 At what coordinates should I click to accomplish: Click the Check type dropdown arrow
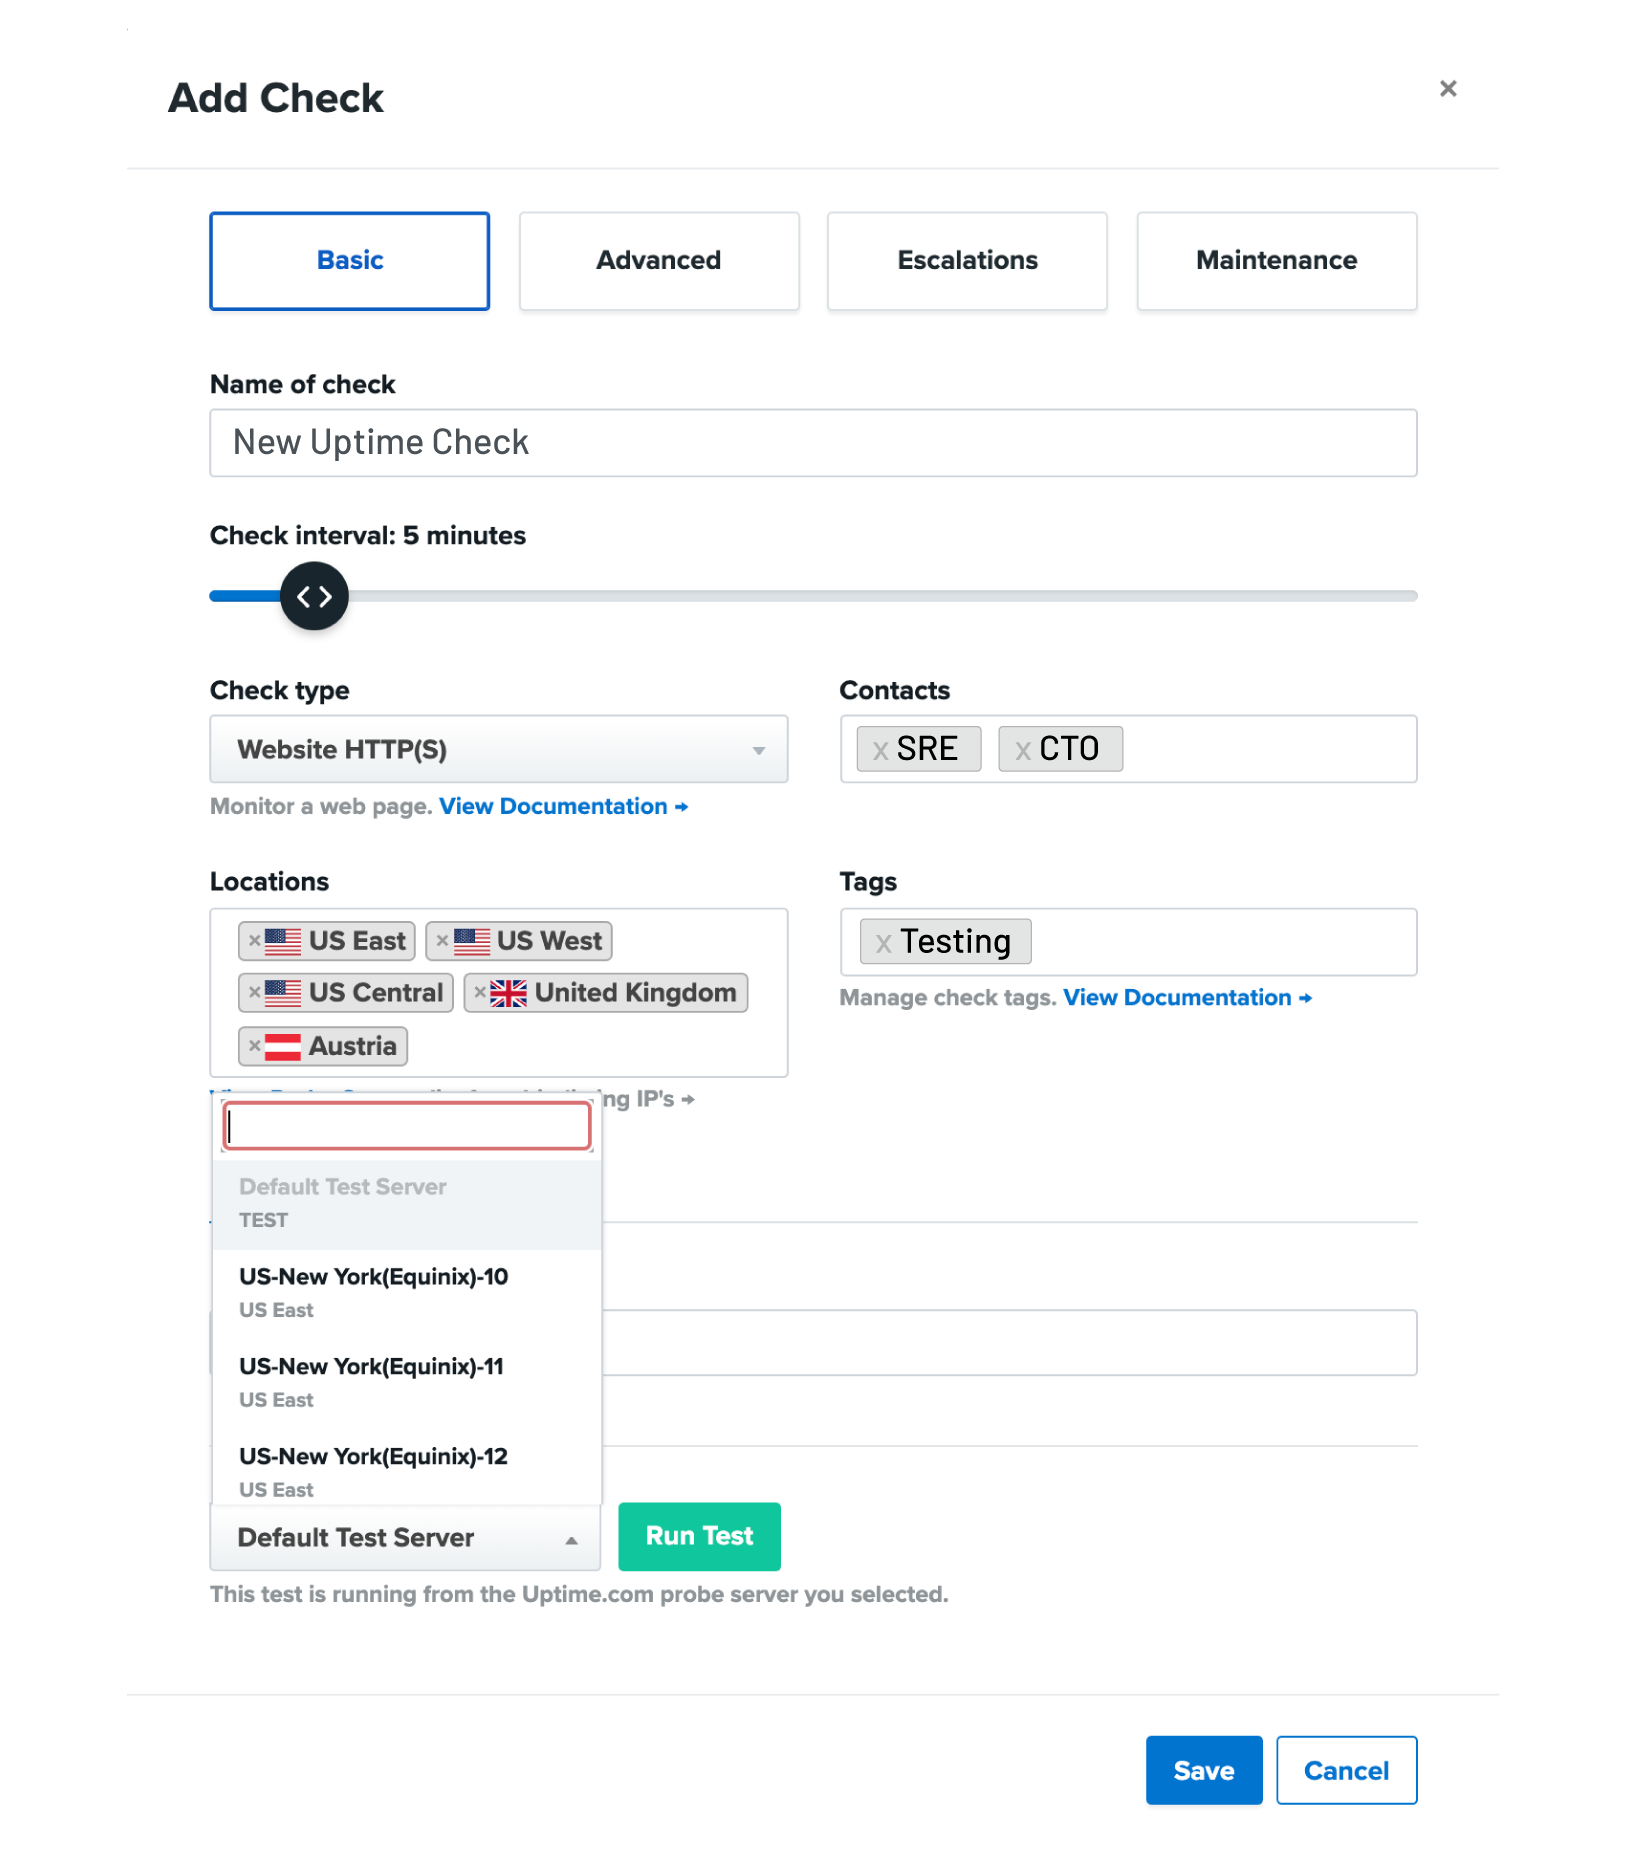758,750
